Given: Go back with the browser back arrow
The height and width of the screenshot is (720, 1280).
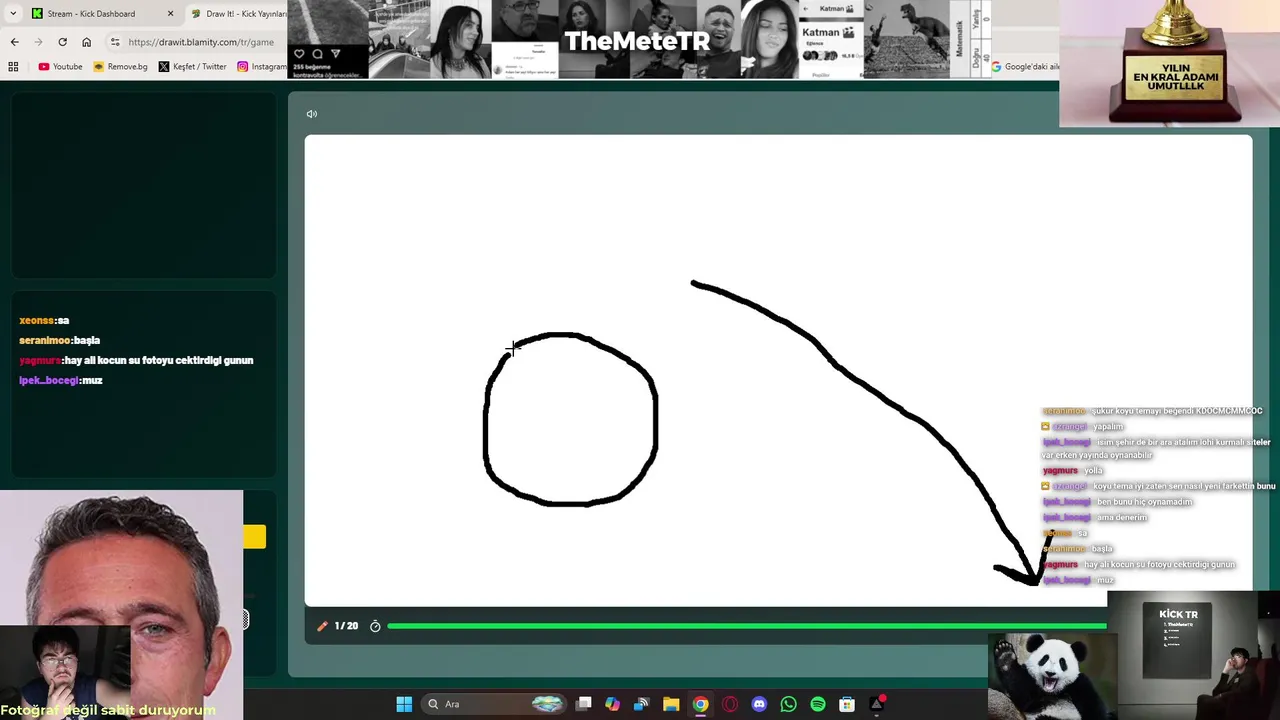Looking at the screenshot, I should pos(14,42).
